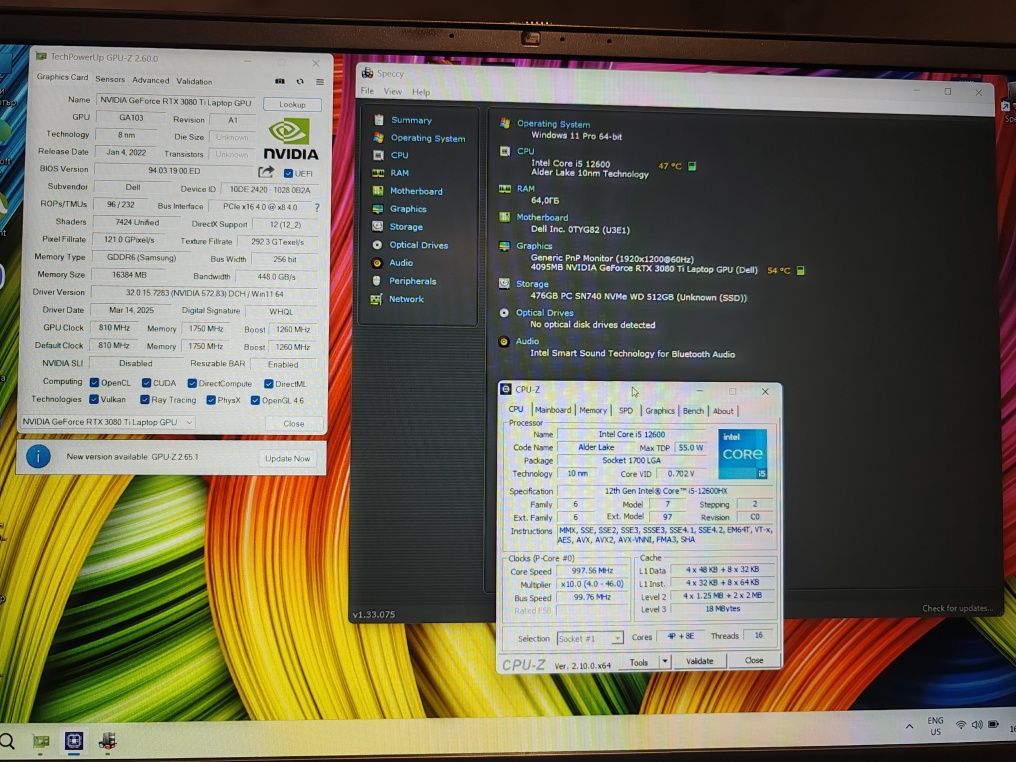Screen dimensions: 1016x762
Task: Click the RAM icon in Speccy sidebar
Action: click(x=378, y=173)
